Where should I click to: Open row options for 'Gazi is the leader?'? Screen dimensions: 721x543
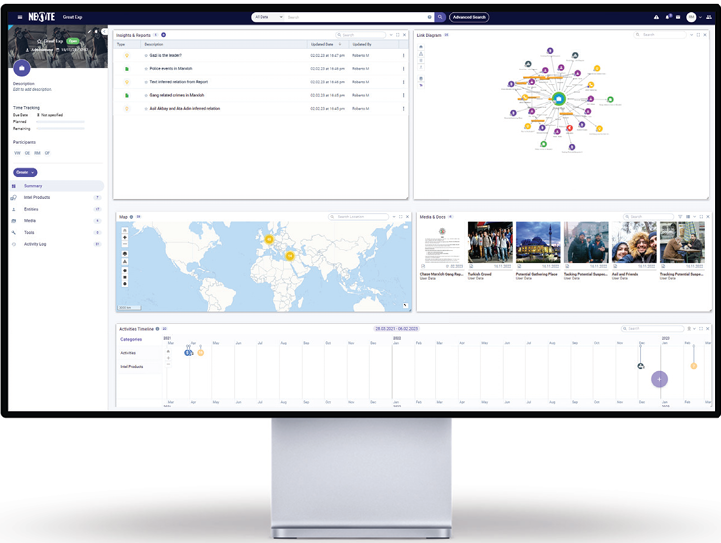point(403,55)
